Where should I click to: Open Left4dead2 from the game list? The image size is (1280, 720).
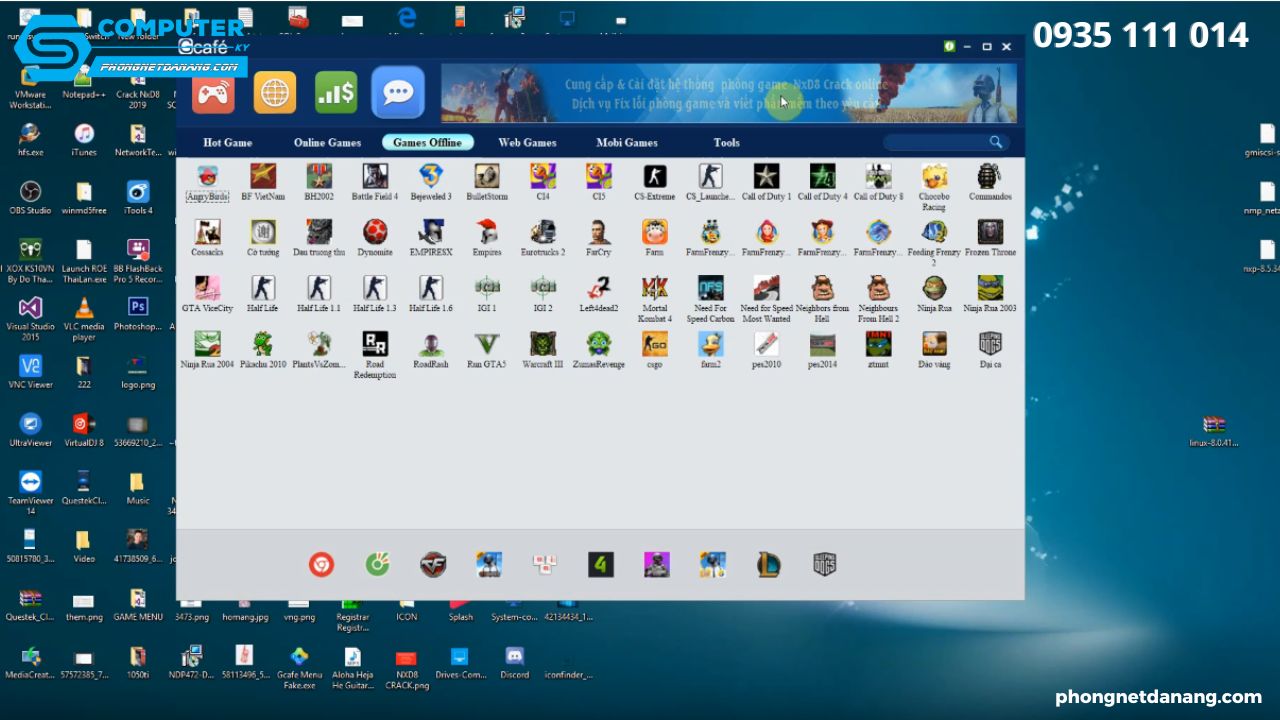[598, 290]
